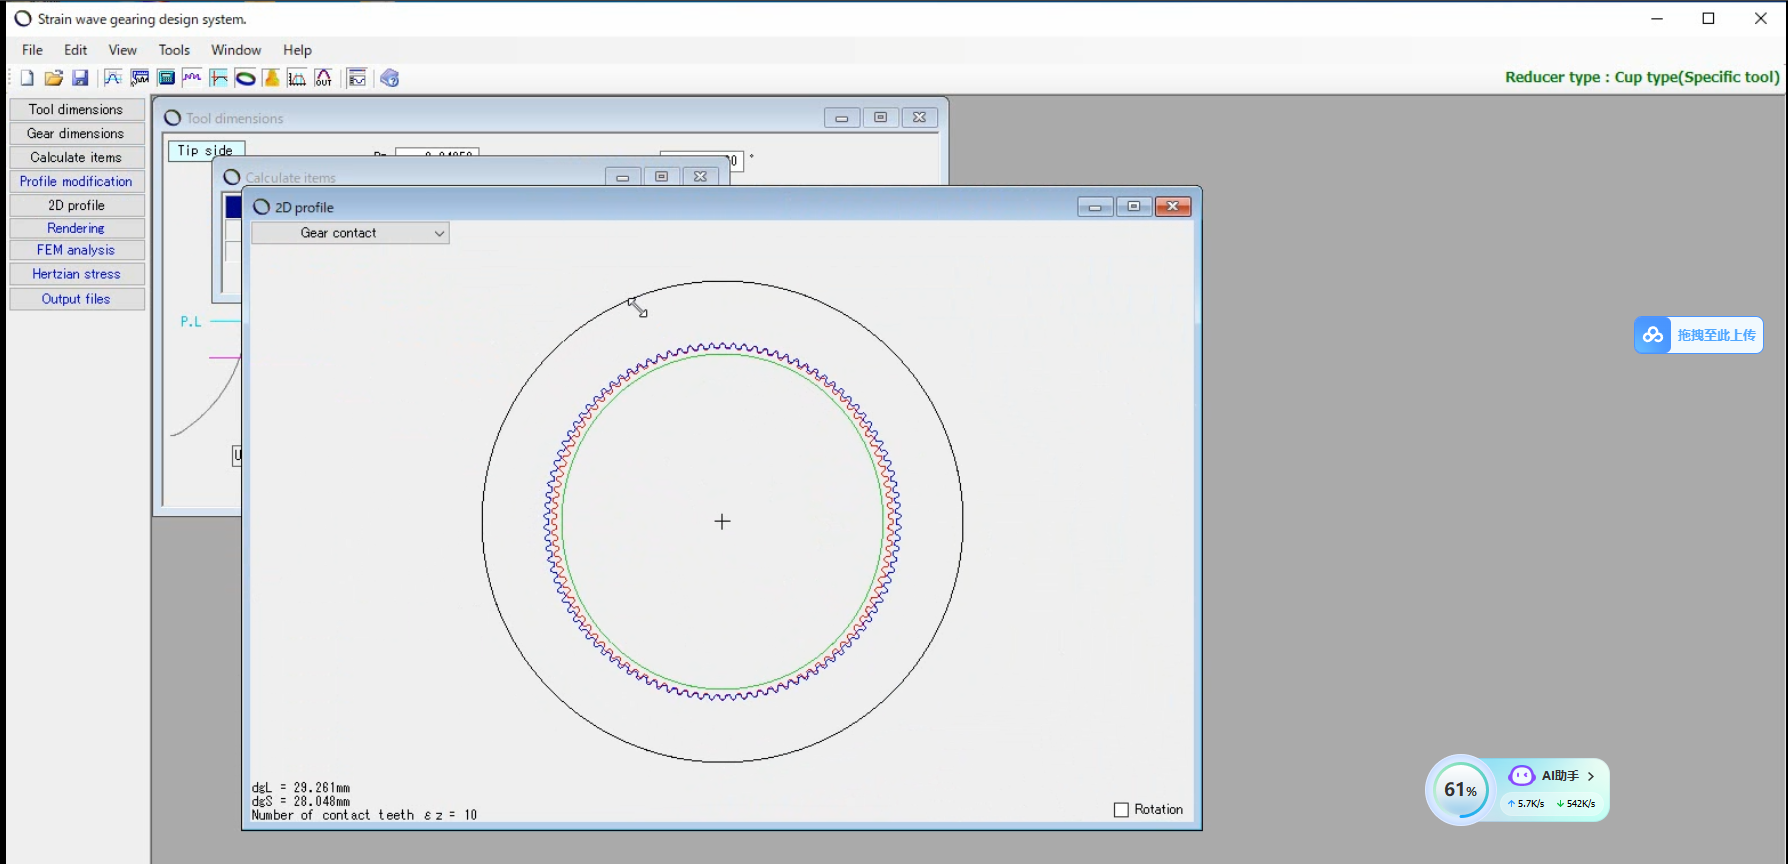This screenshot has height=864, width=1788.
Task: Click the Hertzian stress sidebar button
Action: pyautogui.click(x=76, y=274)
